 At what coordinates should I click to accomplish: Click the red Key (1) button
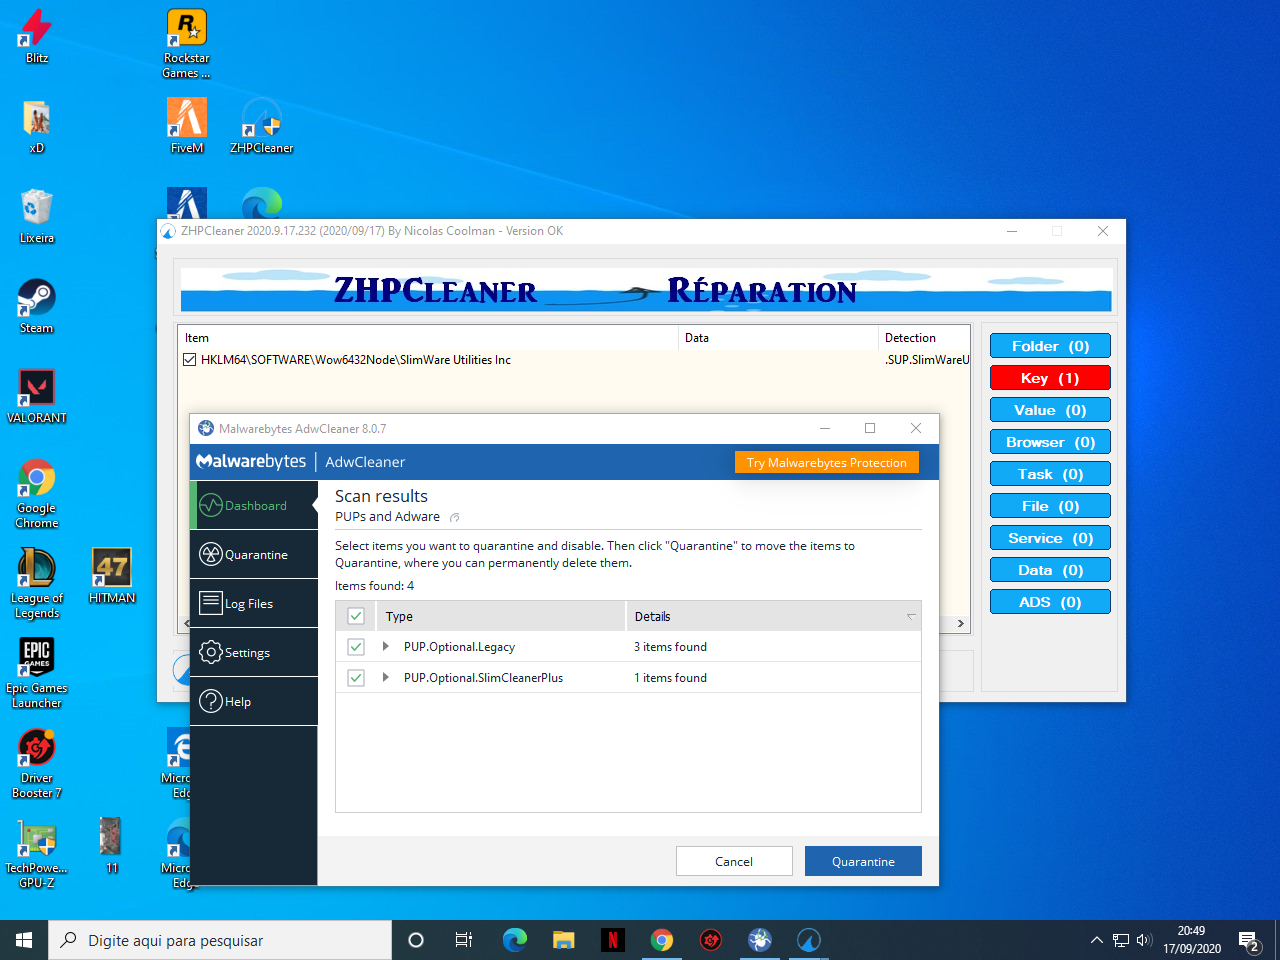1050,378
